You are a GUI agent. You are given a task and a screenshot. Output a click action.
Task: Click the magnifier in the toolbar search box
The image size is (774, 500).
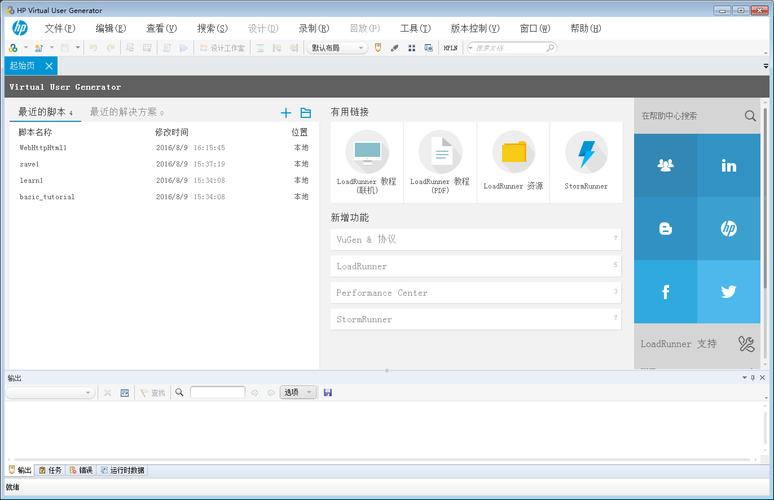(x=550, y=48)
